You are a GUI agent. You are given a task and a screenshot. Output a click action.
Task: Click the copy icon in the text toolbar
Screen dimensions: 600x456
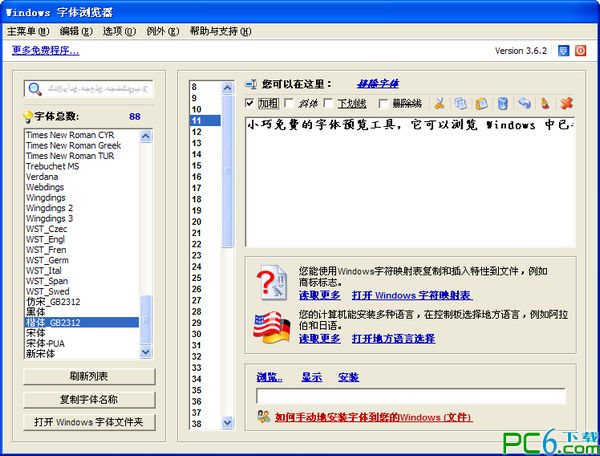pos(461,103)
